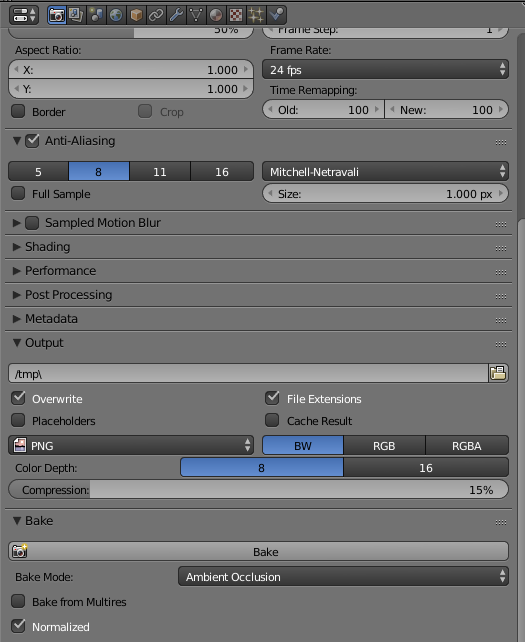Image resolution: width=525 pixels, height=642 pixels.
Task: Open the Mitchell-Netravali filter dropdown
Action: pyautogui.click(x=385, y=172)
